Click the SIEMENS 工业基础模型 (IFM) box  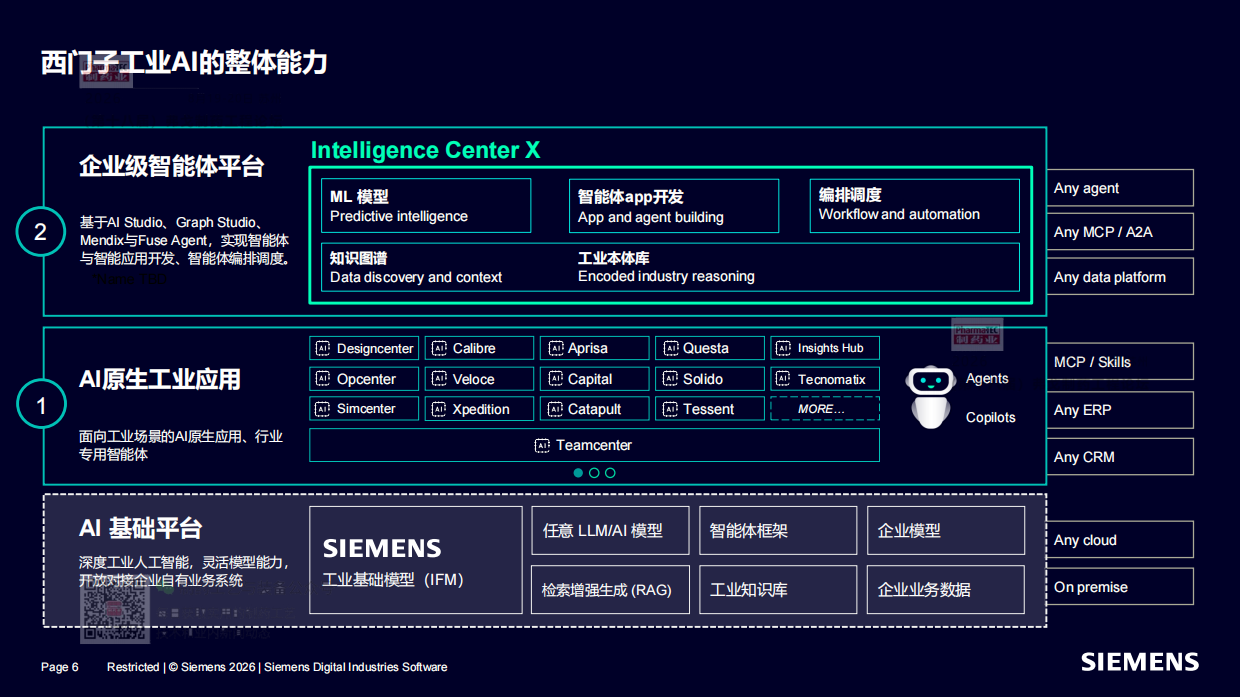click(416, 560)
